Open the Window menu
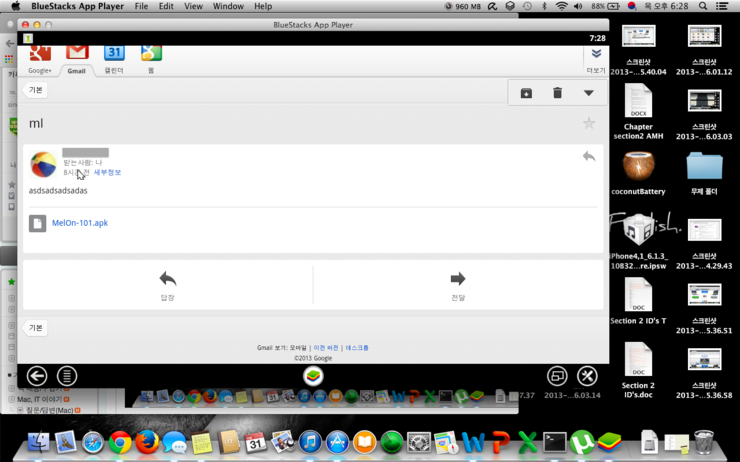Screen dimensions: 740x462 pyautogui.click(x=228, y=6)
